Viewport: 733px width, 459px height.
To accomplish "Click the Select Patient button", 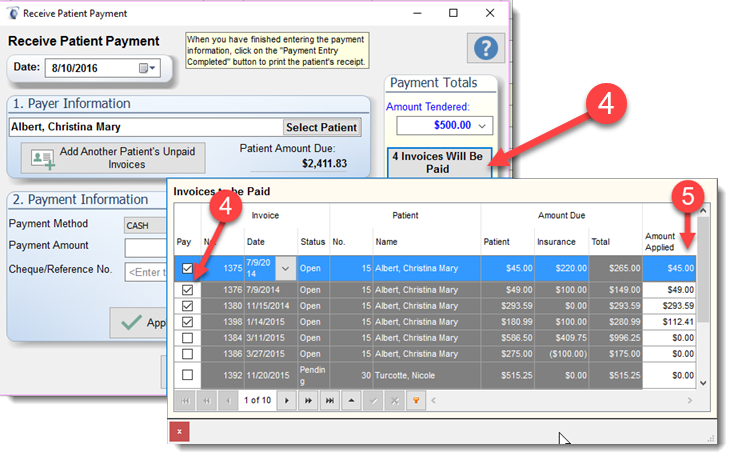I will (x=322, y=127).
